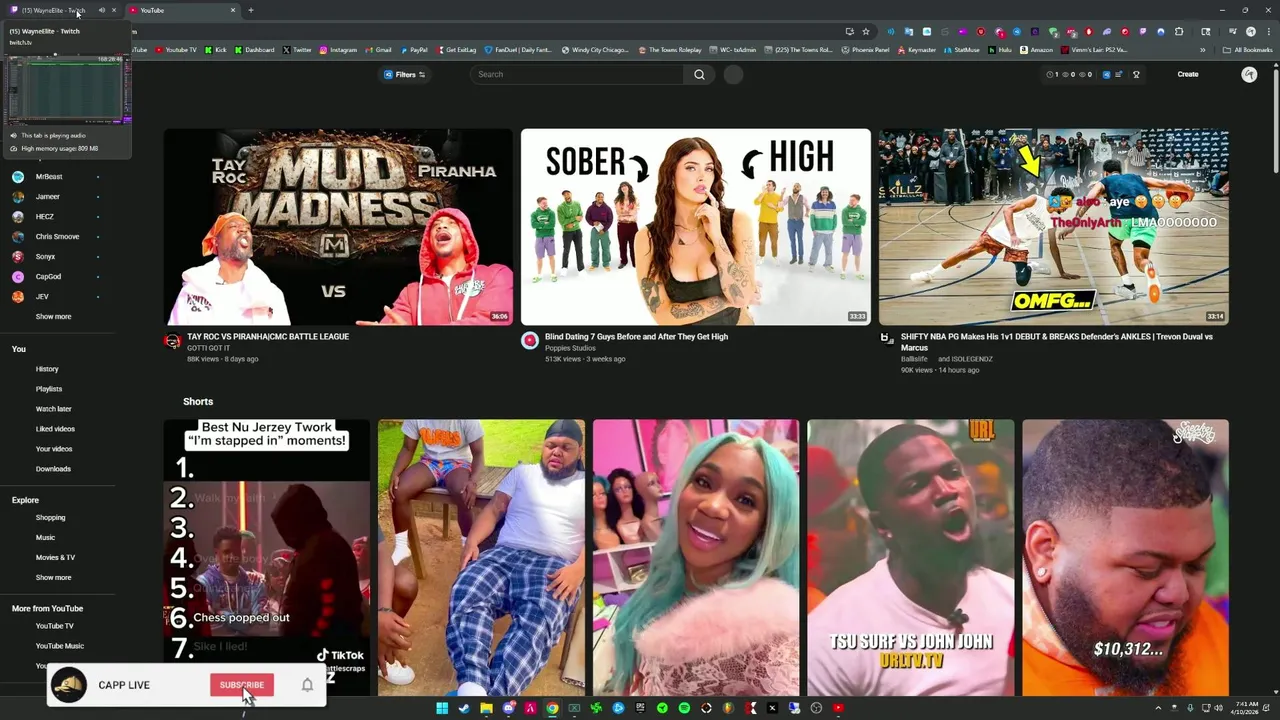Open MrBeast subscription channel
Screen dimensions: 1280x720
pyautogui.click(x=48, y=177)
